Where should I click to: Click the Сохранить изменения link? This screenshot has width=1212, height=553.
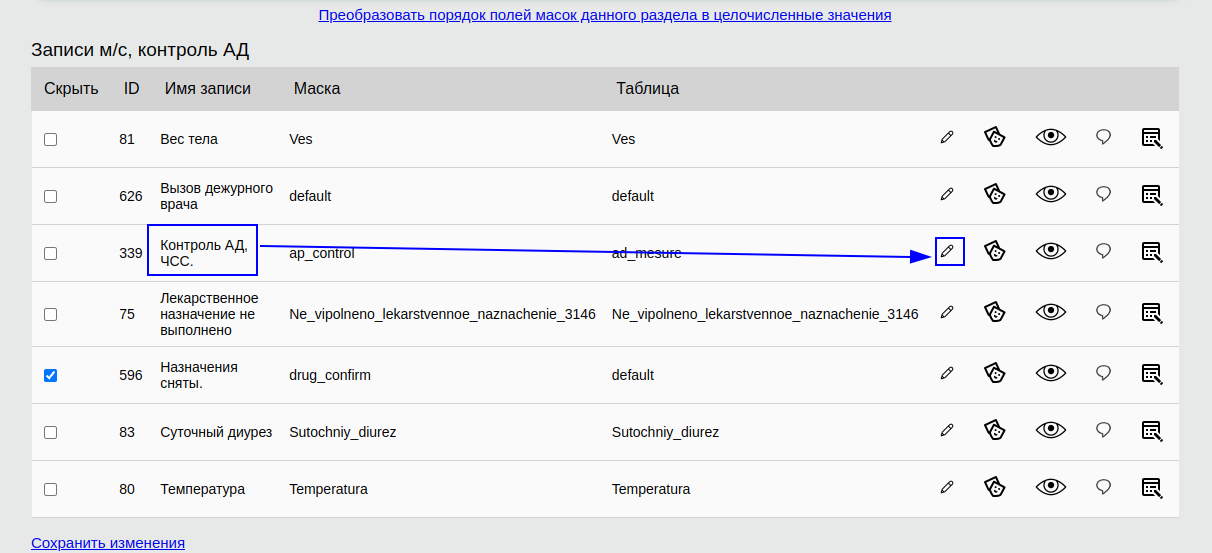click(108, 543)
